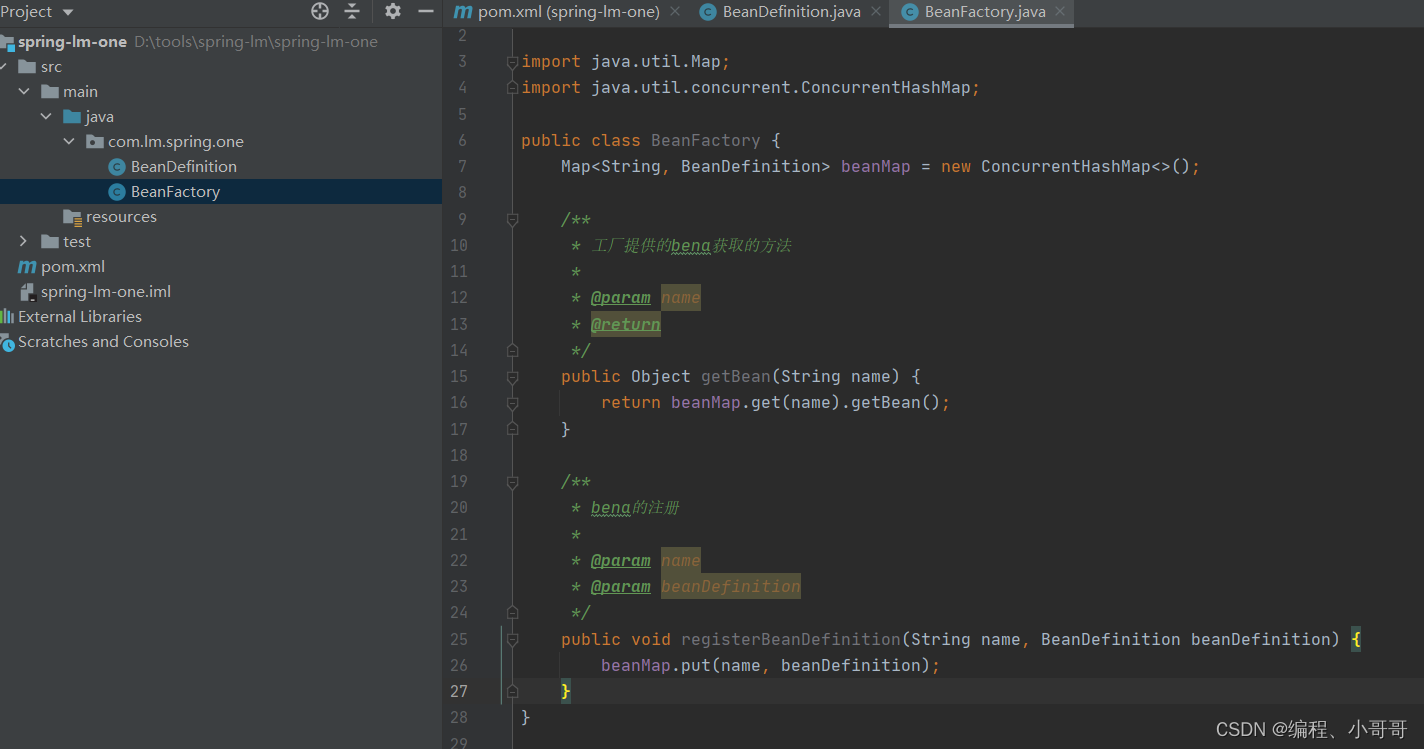Screen dimensions: 1424x749
Task: Click the main folder in tree
Action: pyautogui.click(x=80, y=91)
